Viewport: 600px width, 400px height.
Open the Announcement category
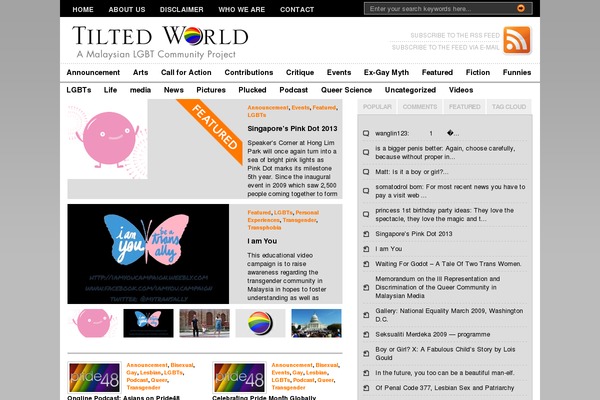pyautogui.click(x=93, y=72)
